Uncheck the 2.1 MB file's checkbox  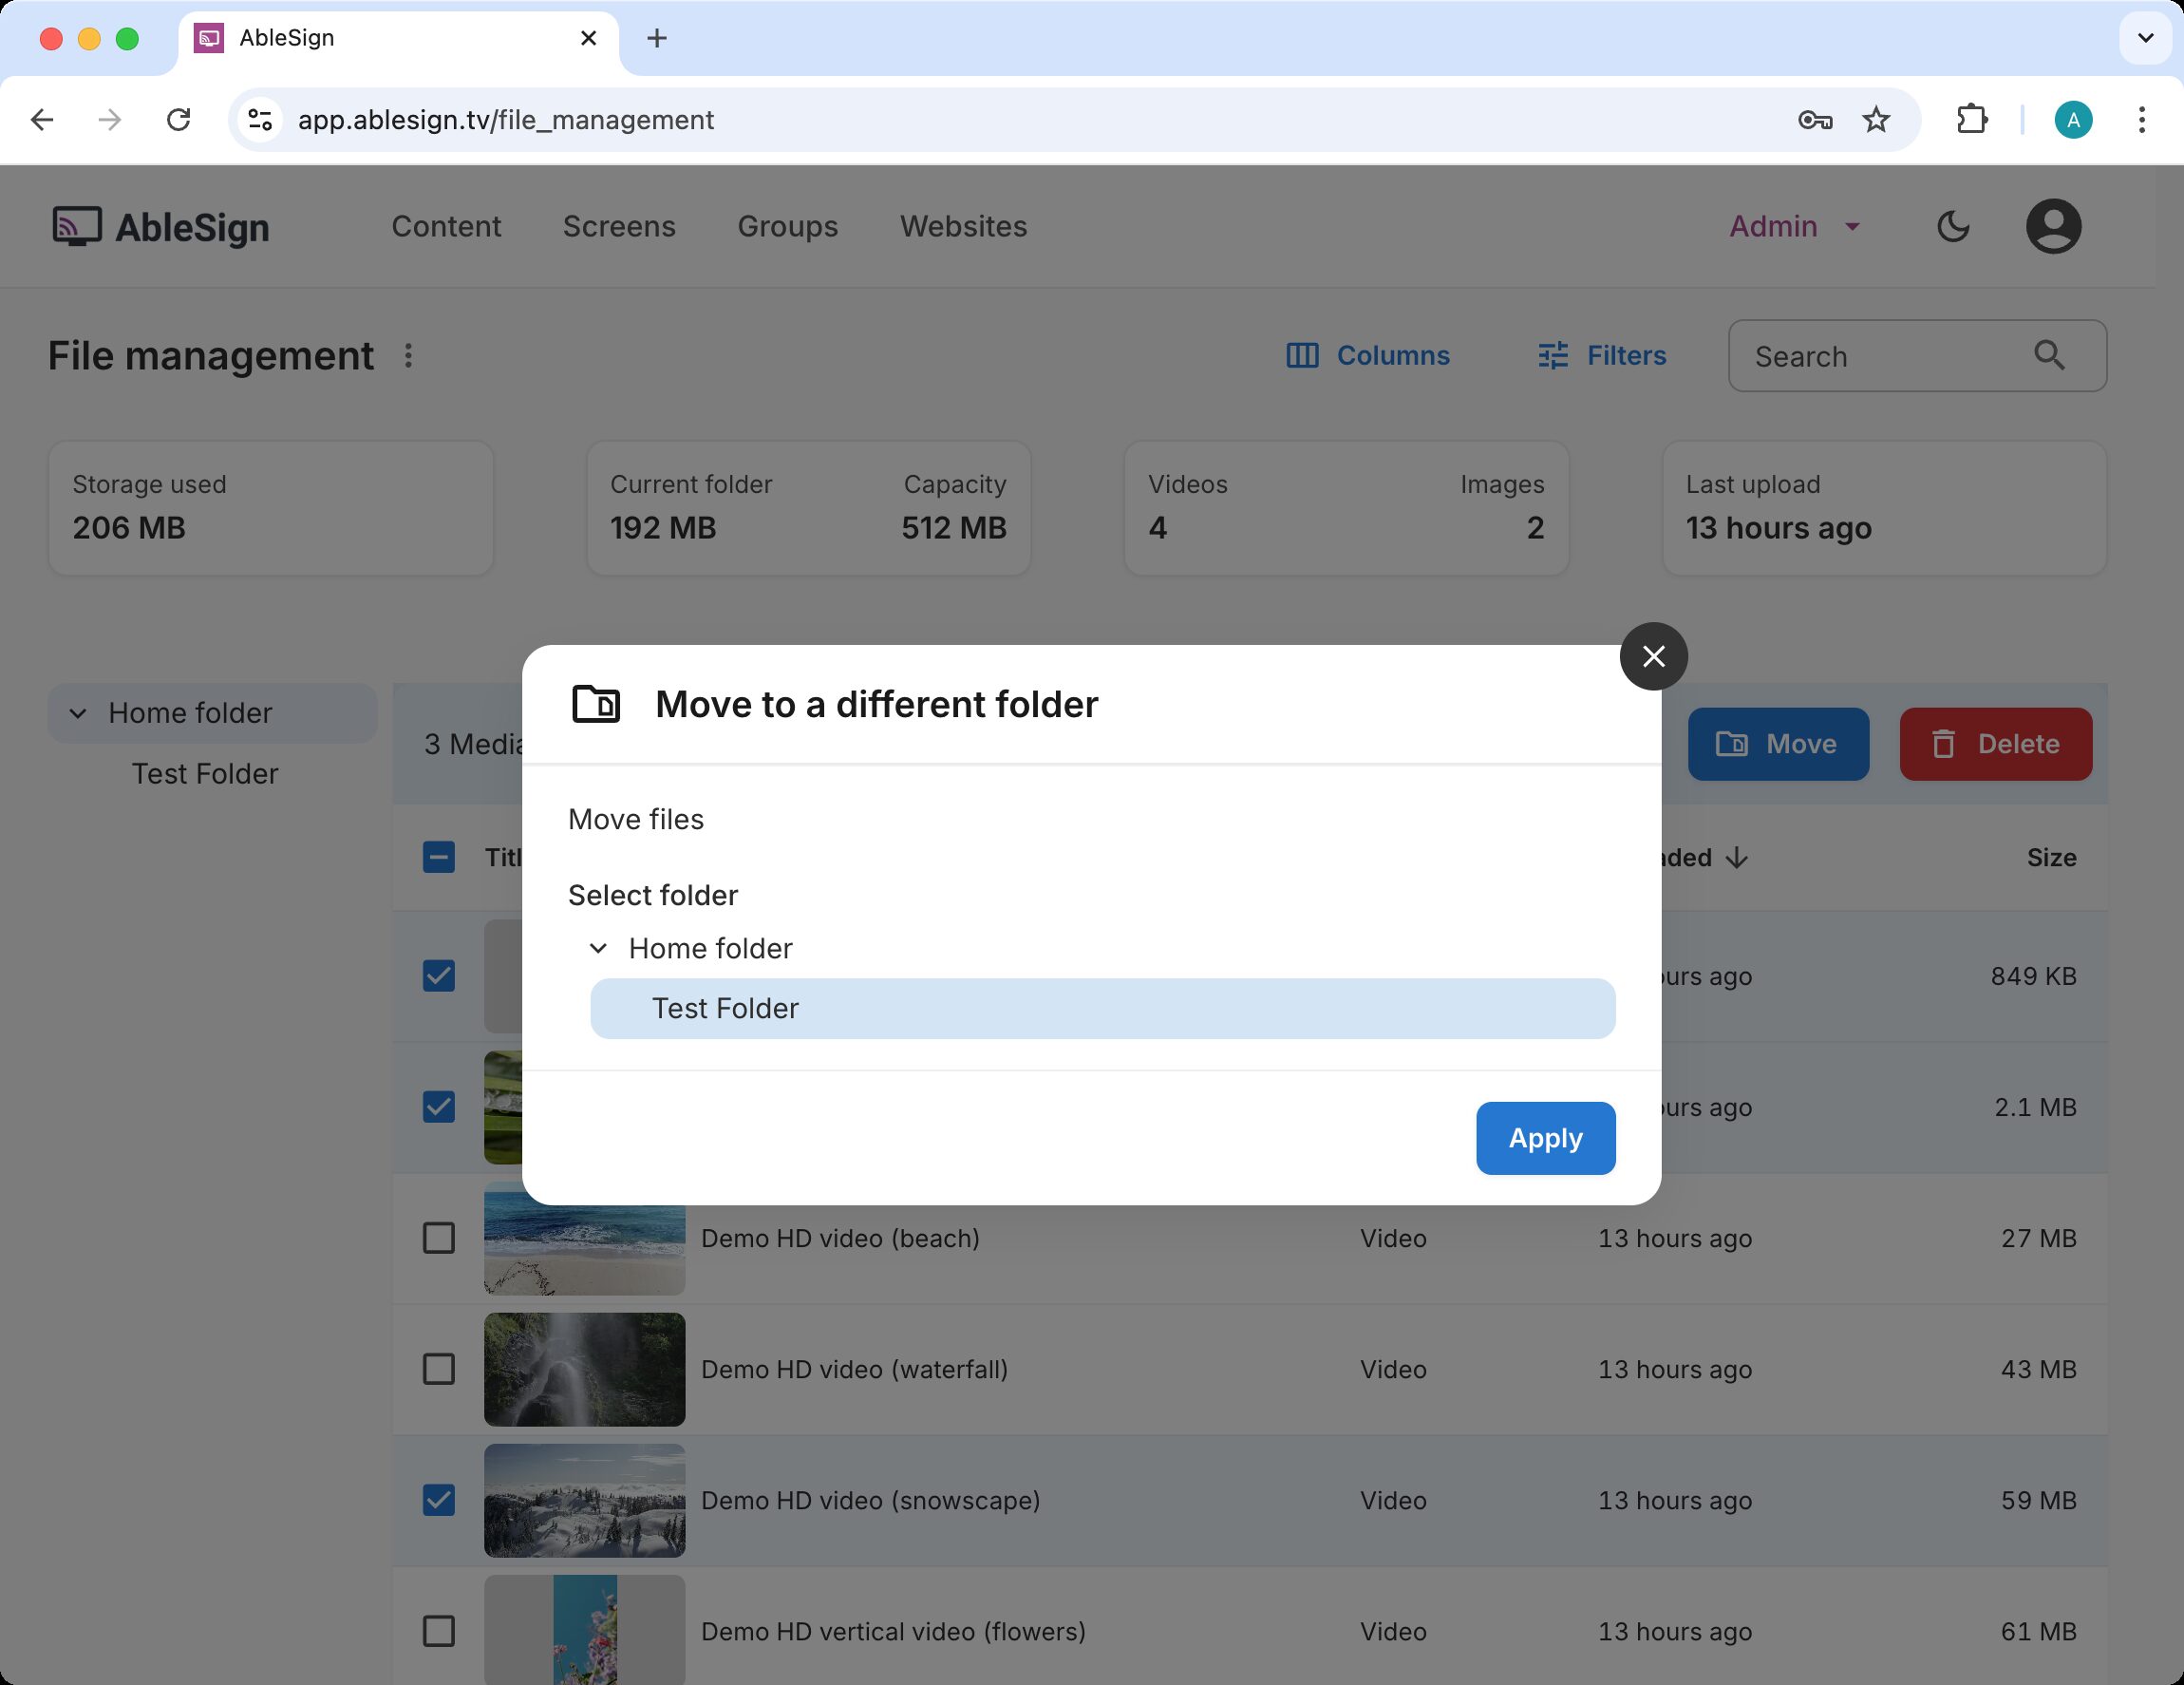(x=439, y=1107)
